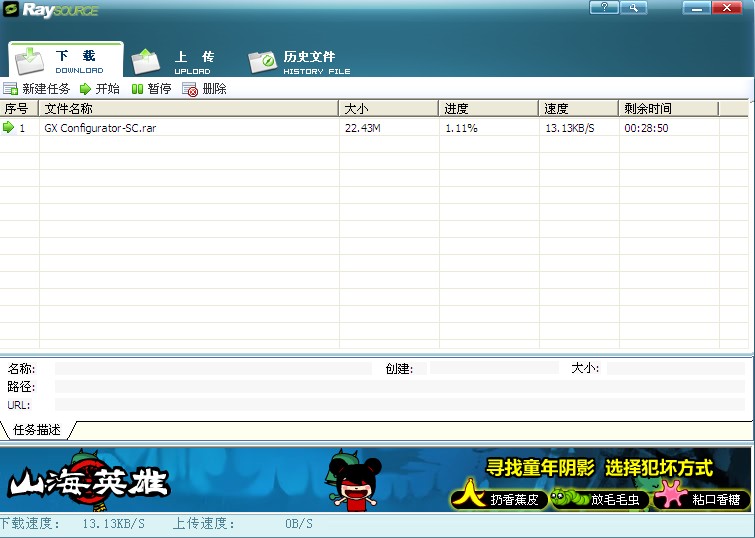Image resolution: width=755 pixels, height=538 pixels.
Task: Select the 任务描述 task description tab
Action: pos(37,430)
